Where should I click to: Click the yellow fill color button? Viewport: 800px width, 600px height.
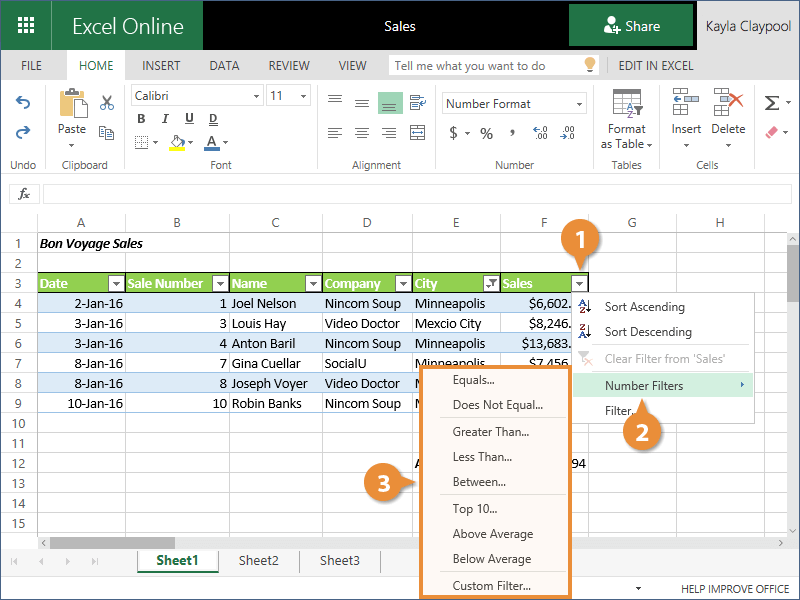pyautogui.click(x=177, y=142)
